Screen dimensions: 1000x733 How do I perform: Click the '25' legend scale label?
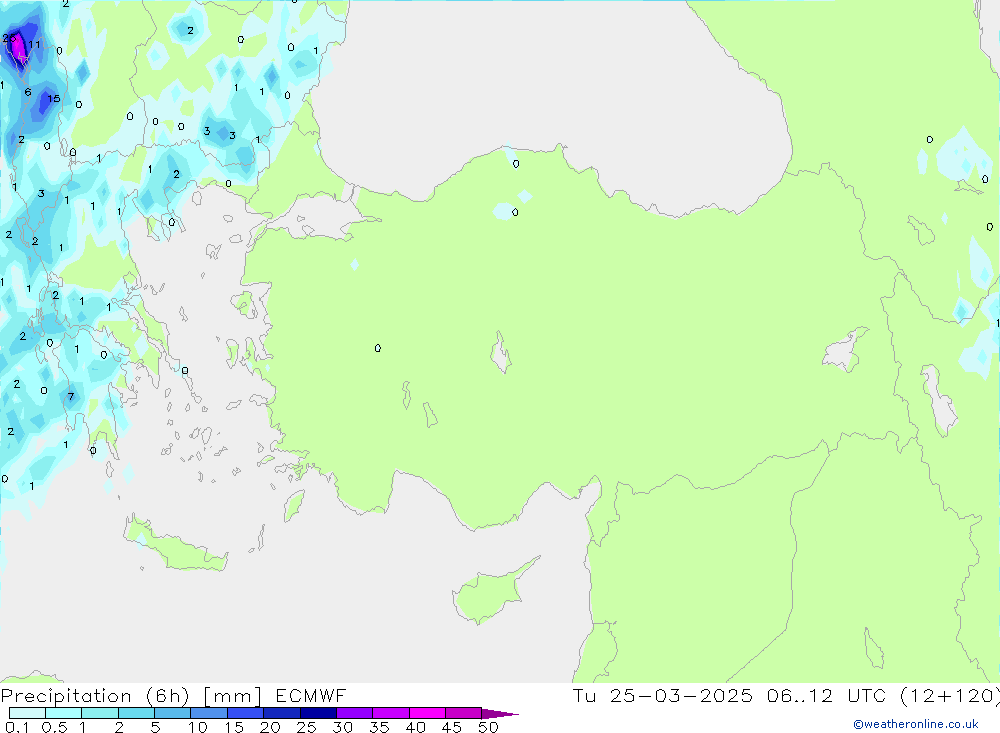click(x=306, y=727)
